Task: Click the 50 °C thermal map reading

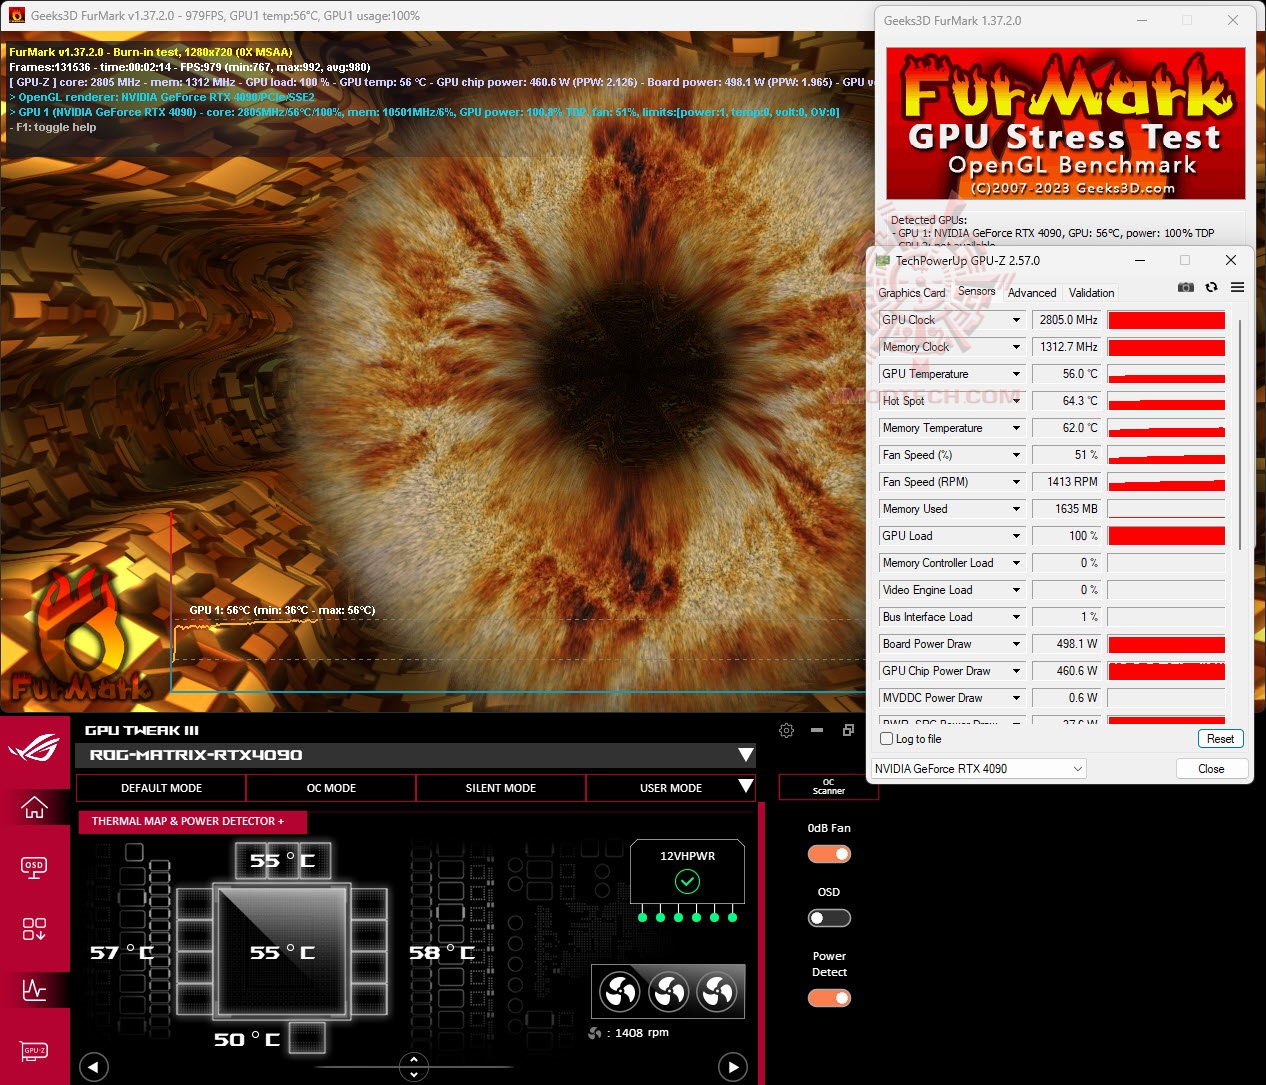Action: (246, 1040)
